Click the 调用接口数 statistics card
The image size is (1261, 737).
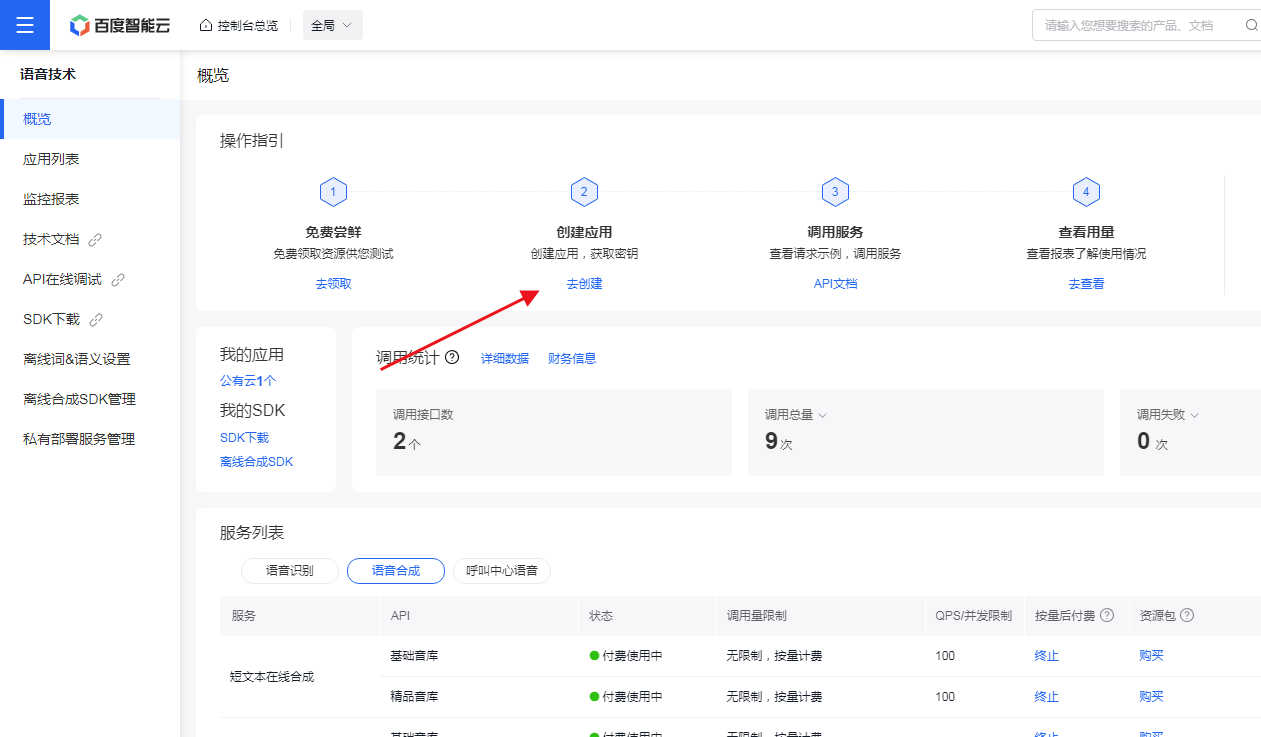[554, 433]
